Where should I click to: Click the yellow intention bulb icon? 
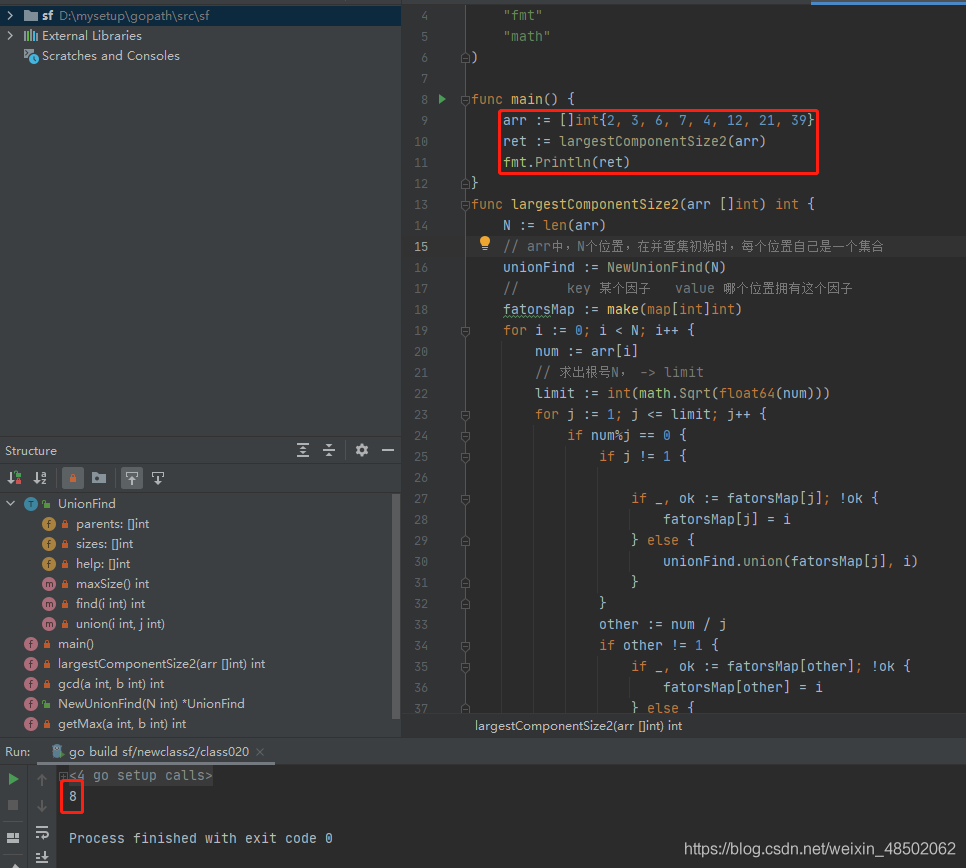(485, 243)
